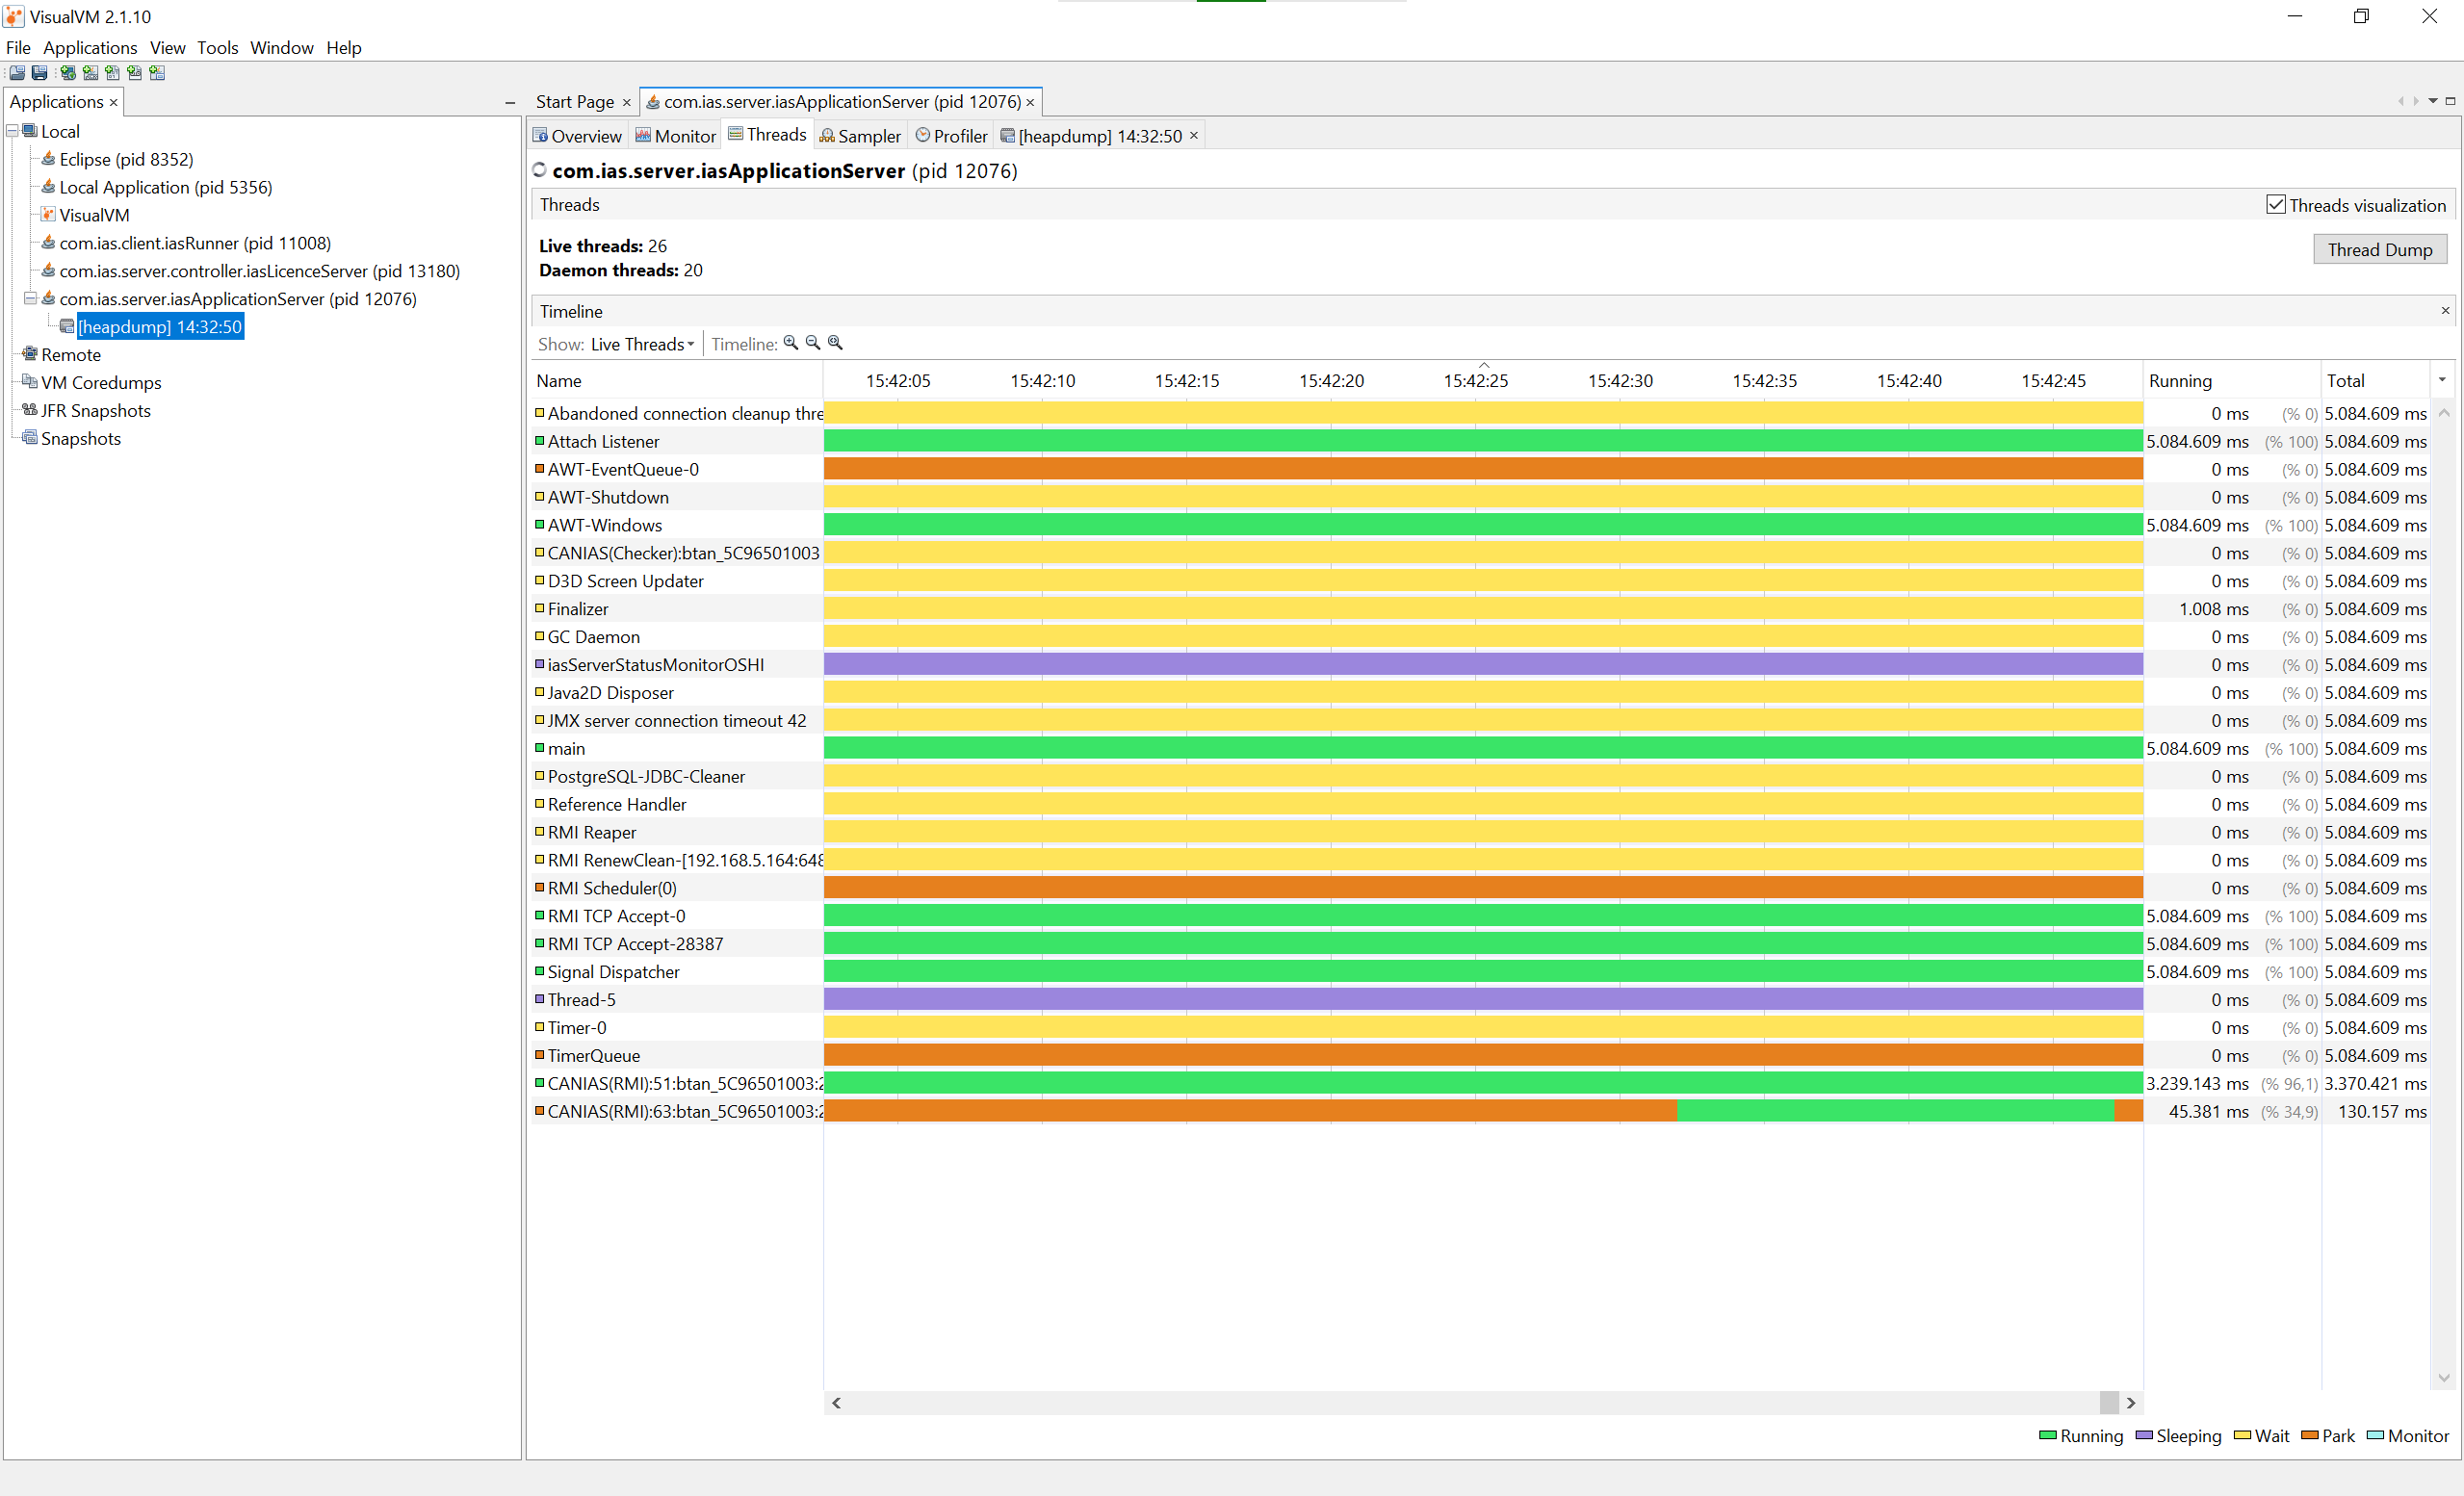Close the Applications panel tab

click(x=114, y=102)
